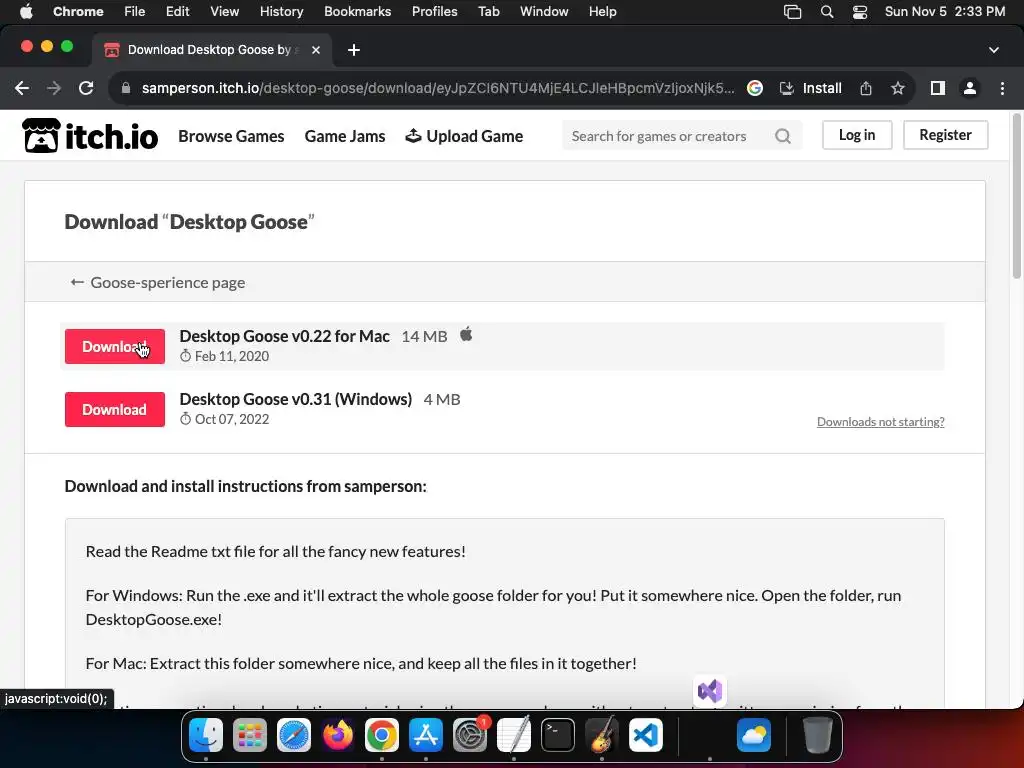
Task: Click Log in button
Action: pos(857,135)
